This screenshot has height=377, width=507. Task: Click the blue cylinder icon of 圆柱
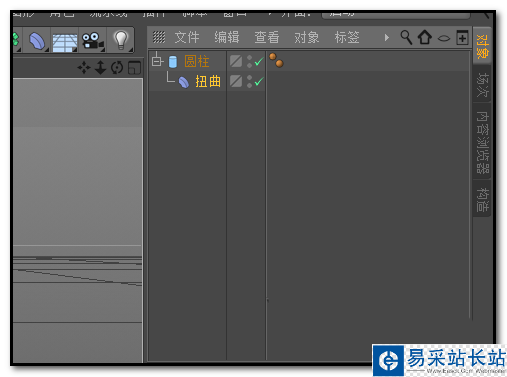(x=173, y=62)
